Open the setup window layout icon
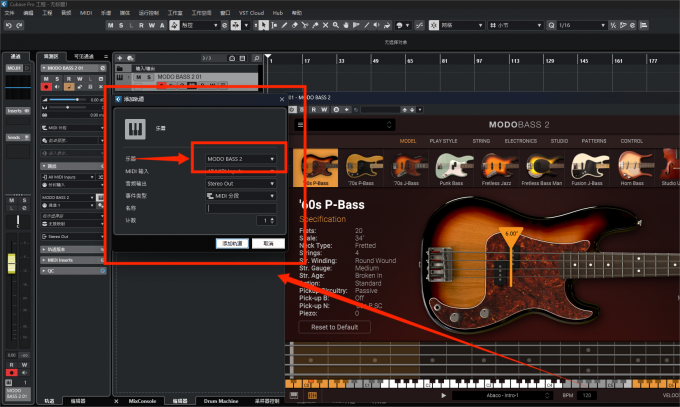The width and height of the screenshot is (680, 407). [x=644, y=26]
